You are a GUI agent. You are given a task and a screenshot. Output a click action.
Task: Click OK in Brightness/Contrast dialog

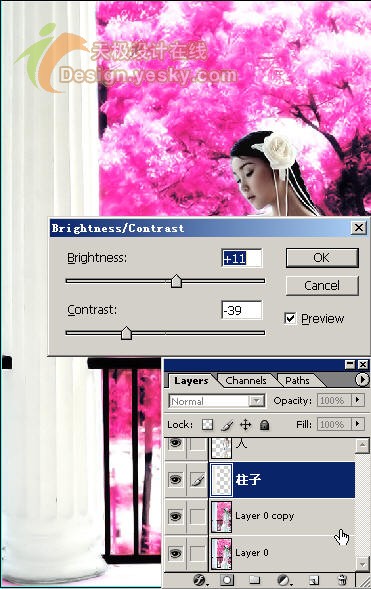click(322, 258)
